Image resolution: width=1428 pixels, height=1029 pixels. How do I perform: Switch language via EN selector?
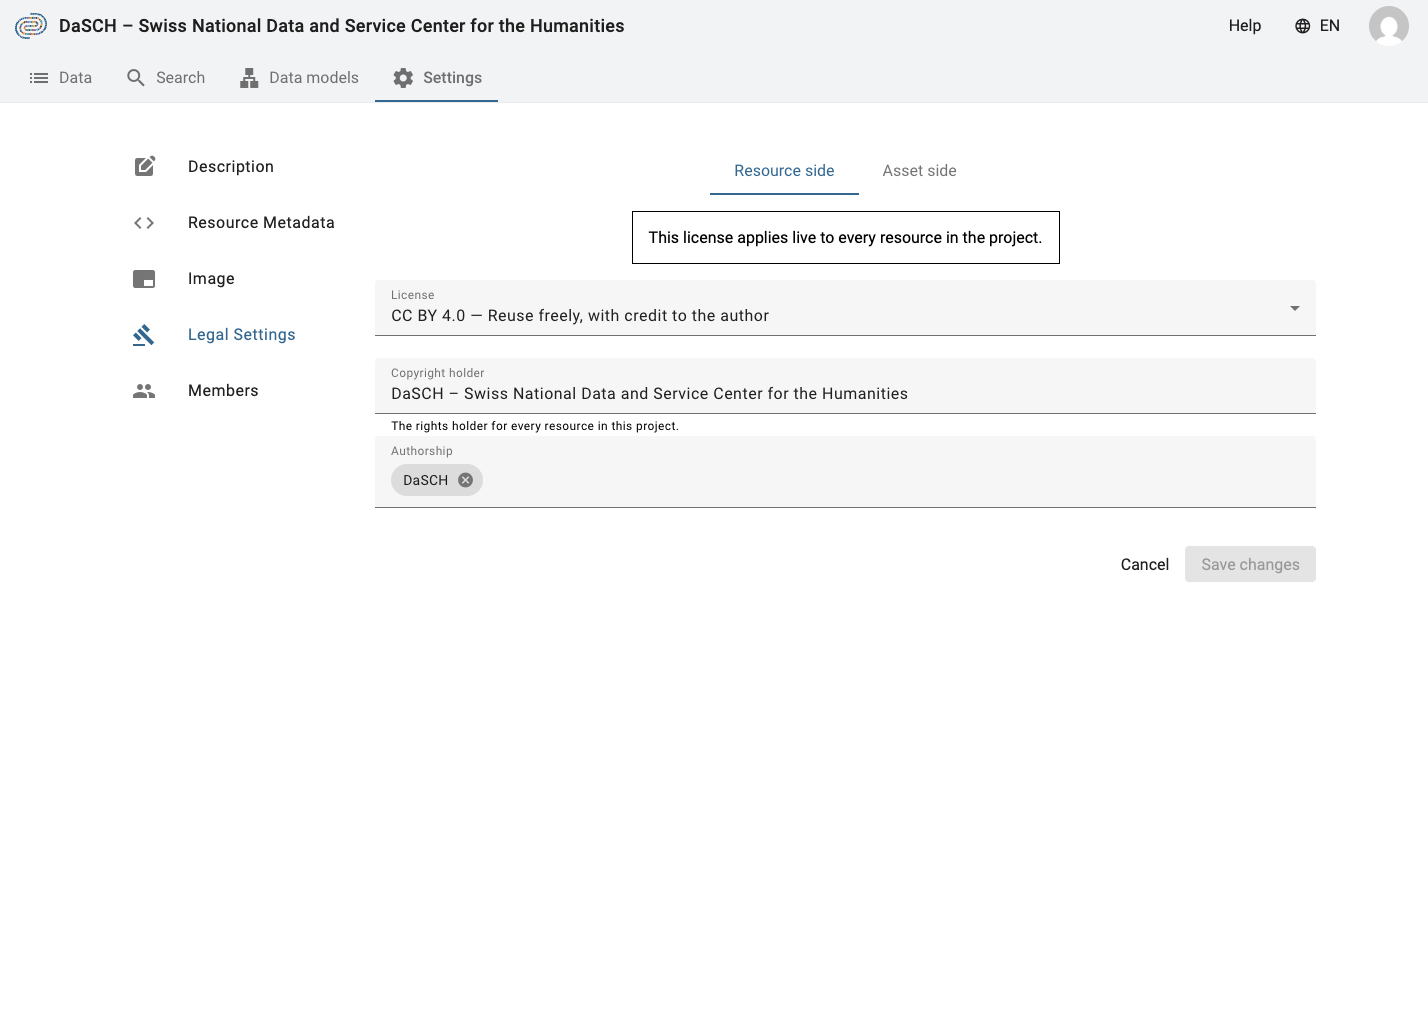pyautogui.click(x=1317, y=26)
